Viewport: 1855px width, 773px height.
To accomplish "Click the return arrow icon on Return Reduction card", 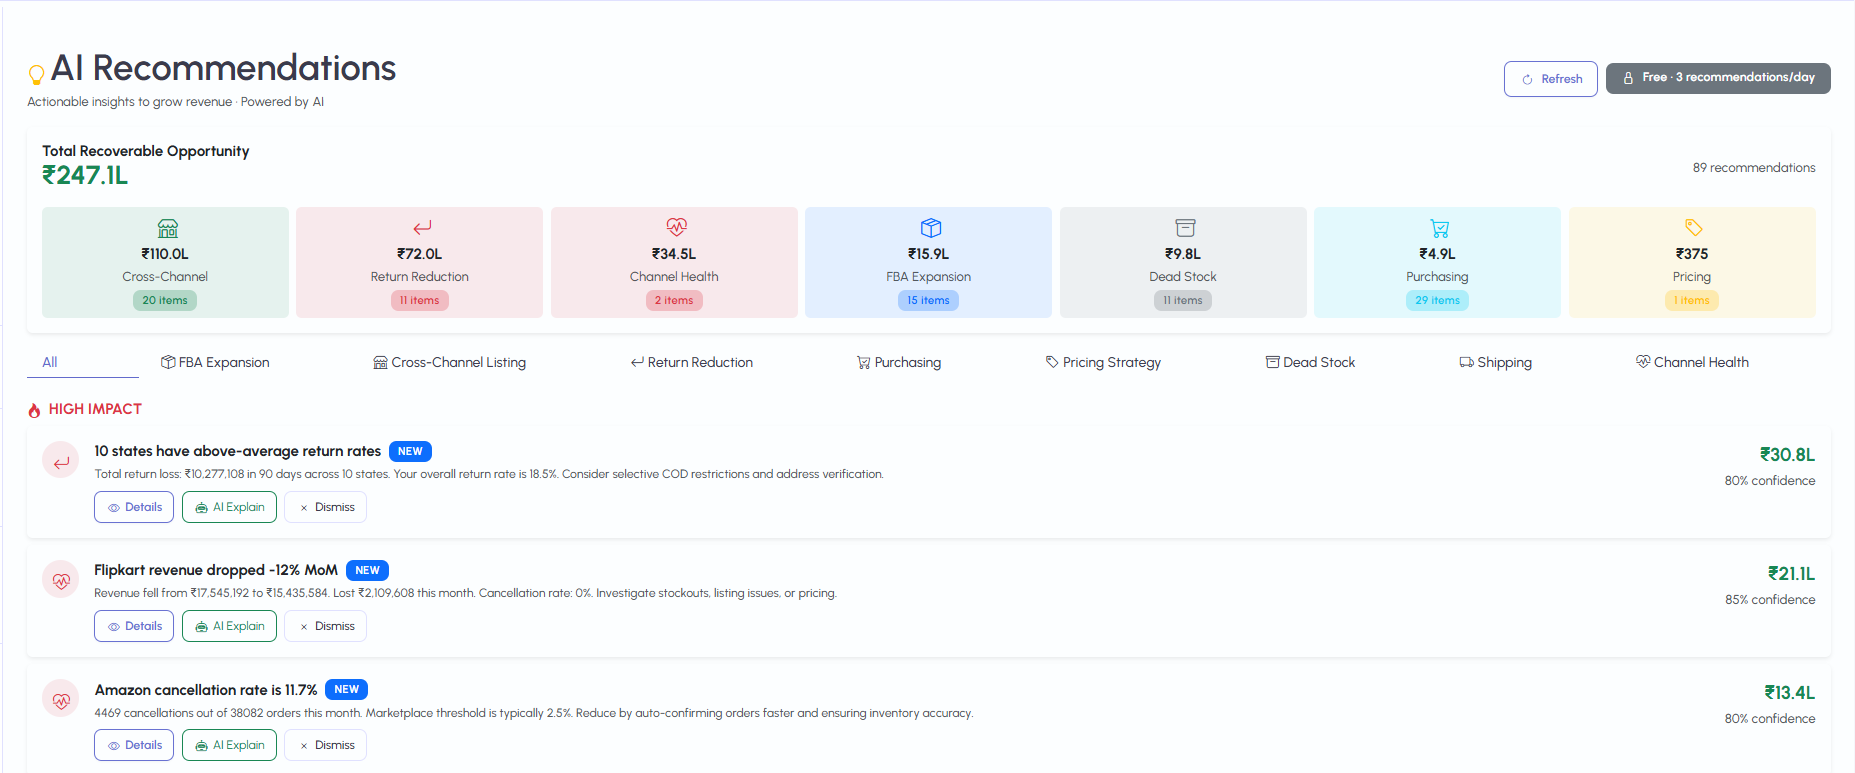I will (422, 228).
